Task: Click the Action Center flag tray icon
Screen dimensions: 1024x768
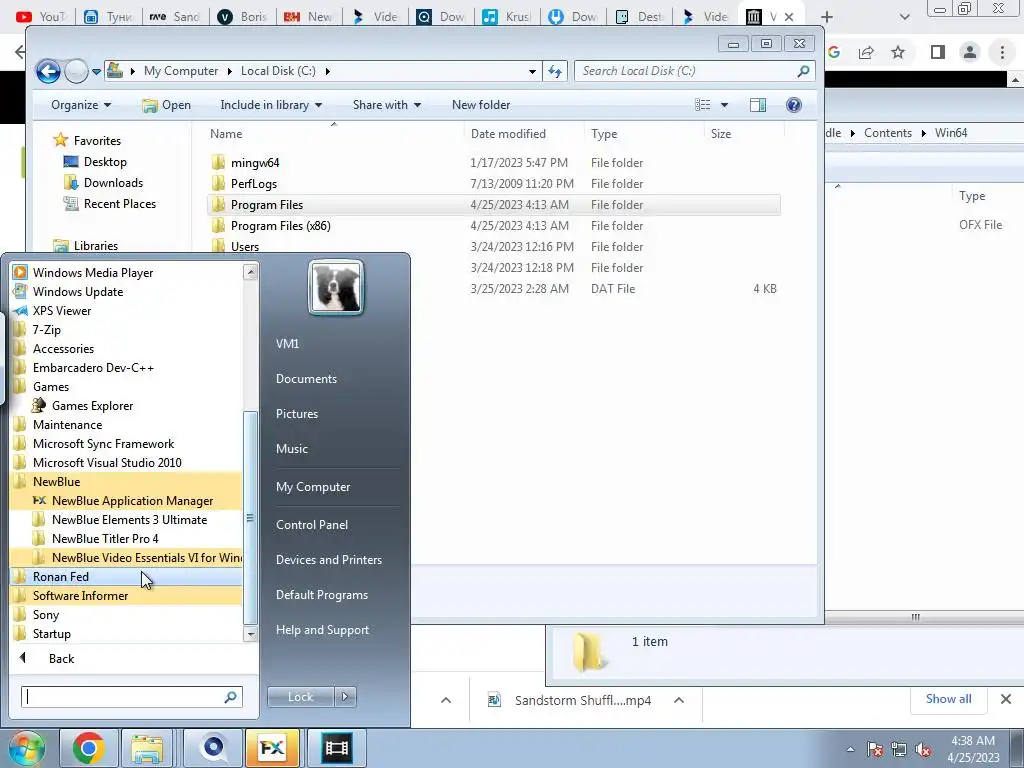Action: [875, 750]
